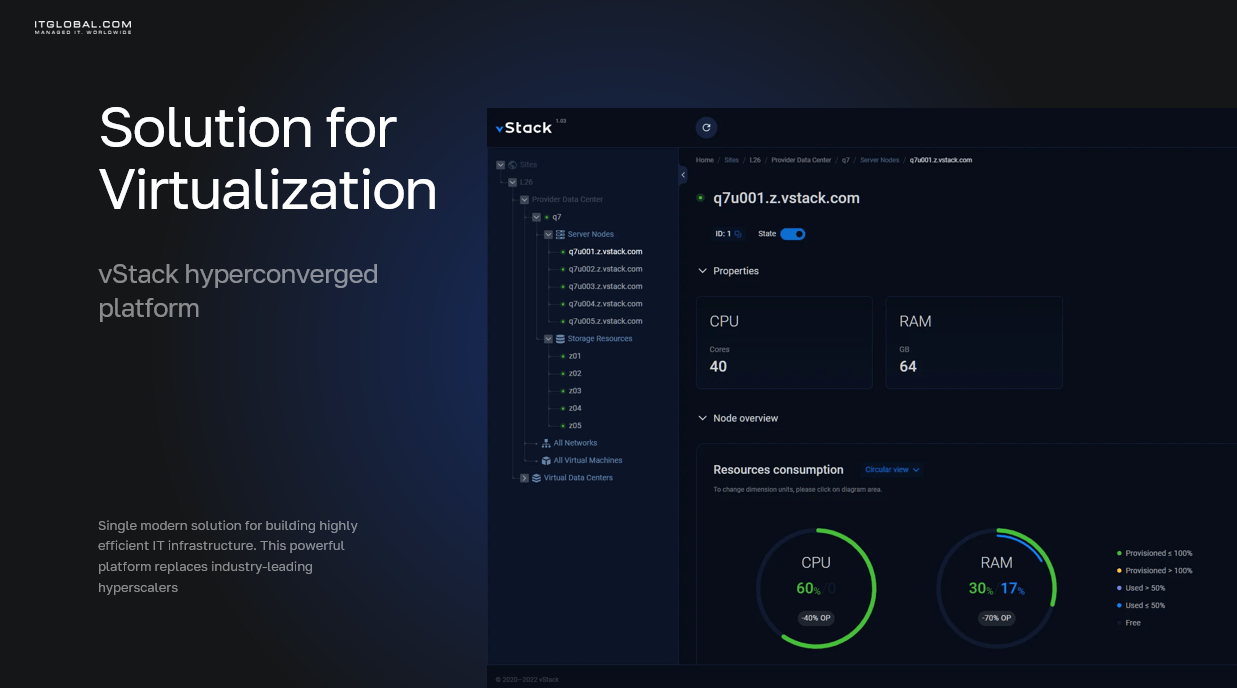Click the All Virtual Machines cube icon
Viewport: 1237px width, 688px height.
tap(546, 460)
